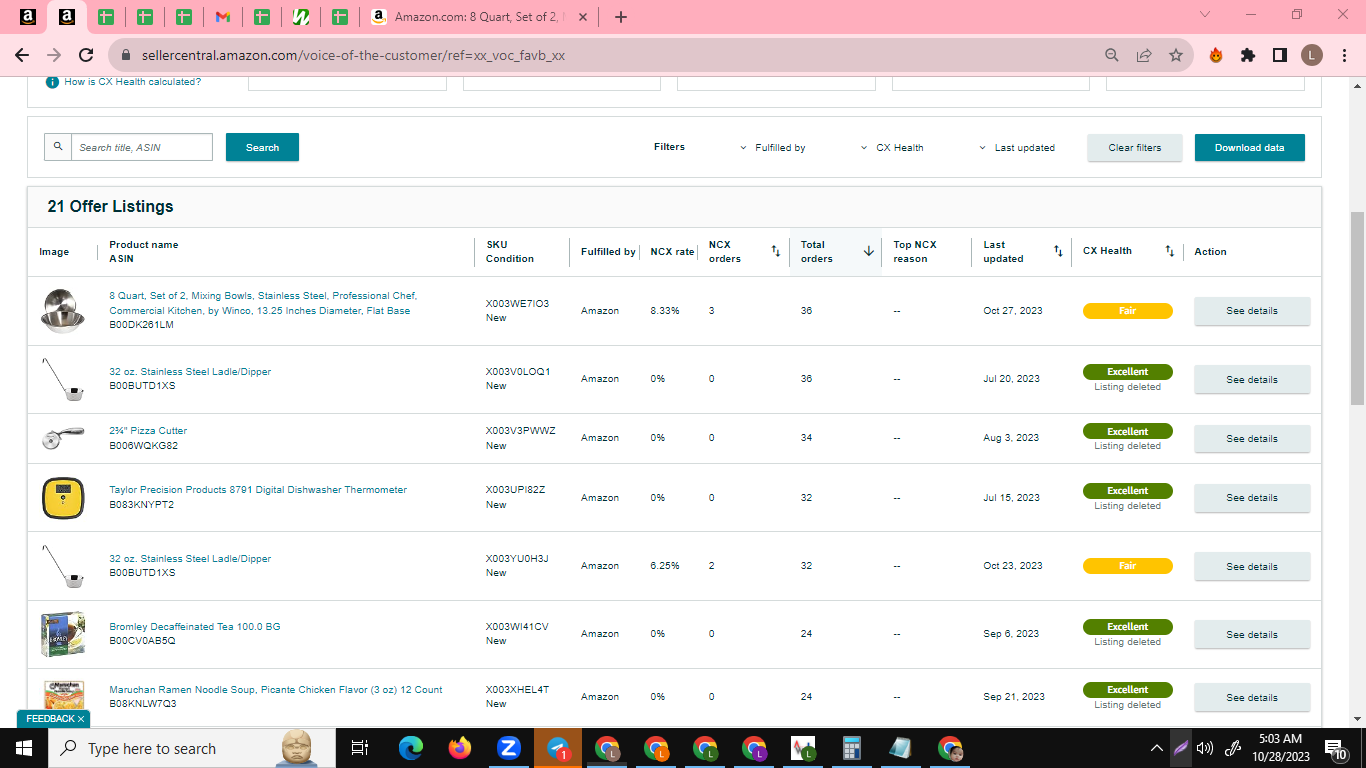See details for the Bromley Decaffeinated Tea row
Viewport: 1366px width, 768px height.
(x=1252, y=634)
